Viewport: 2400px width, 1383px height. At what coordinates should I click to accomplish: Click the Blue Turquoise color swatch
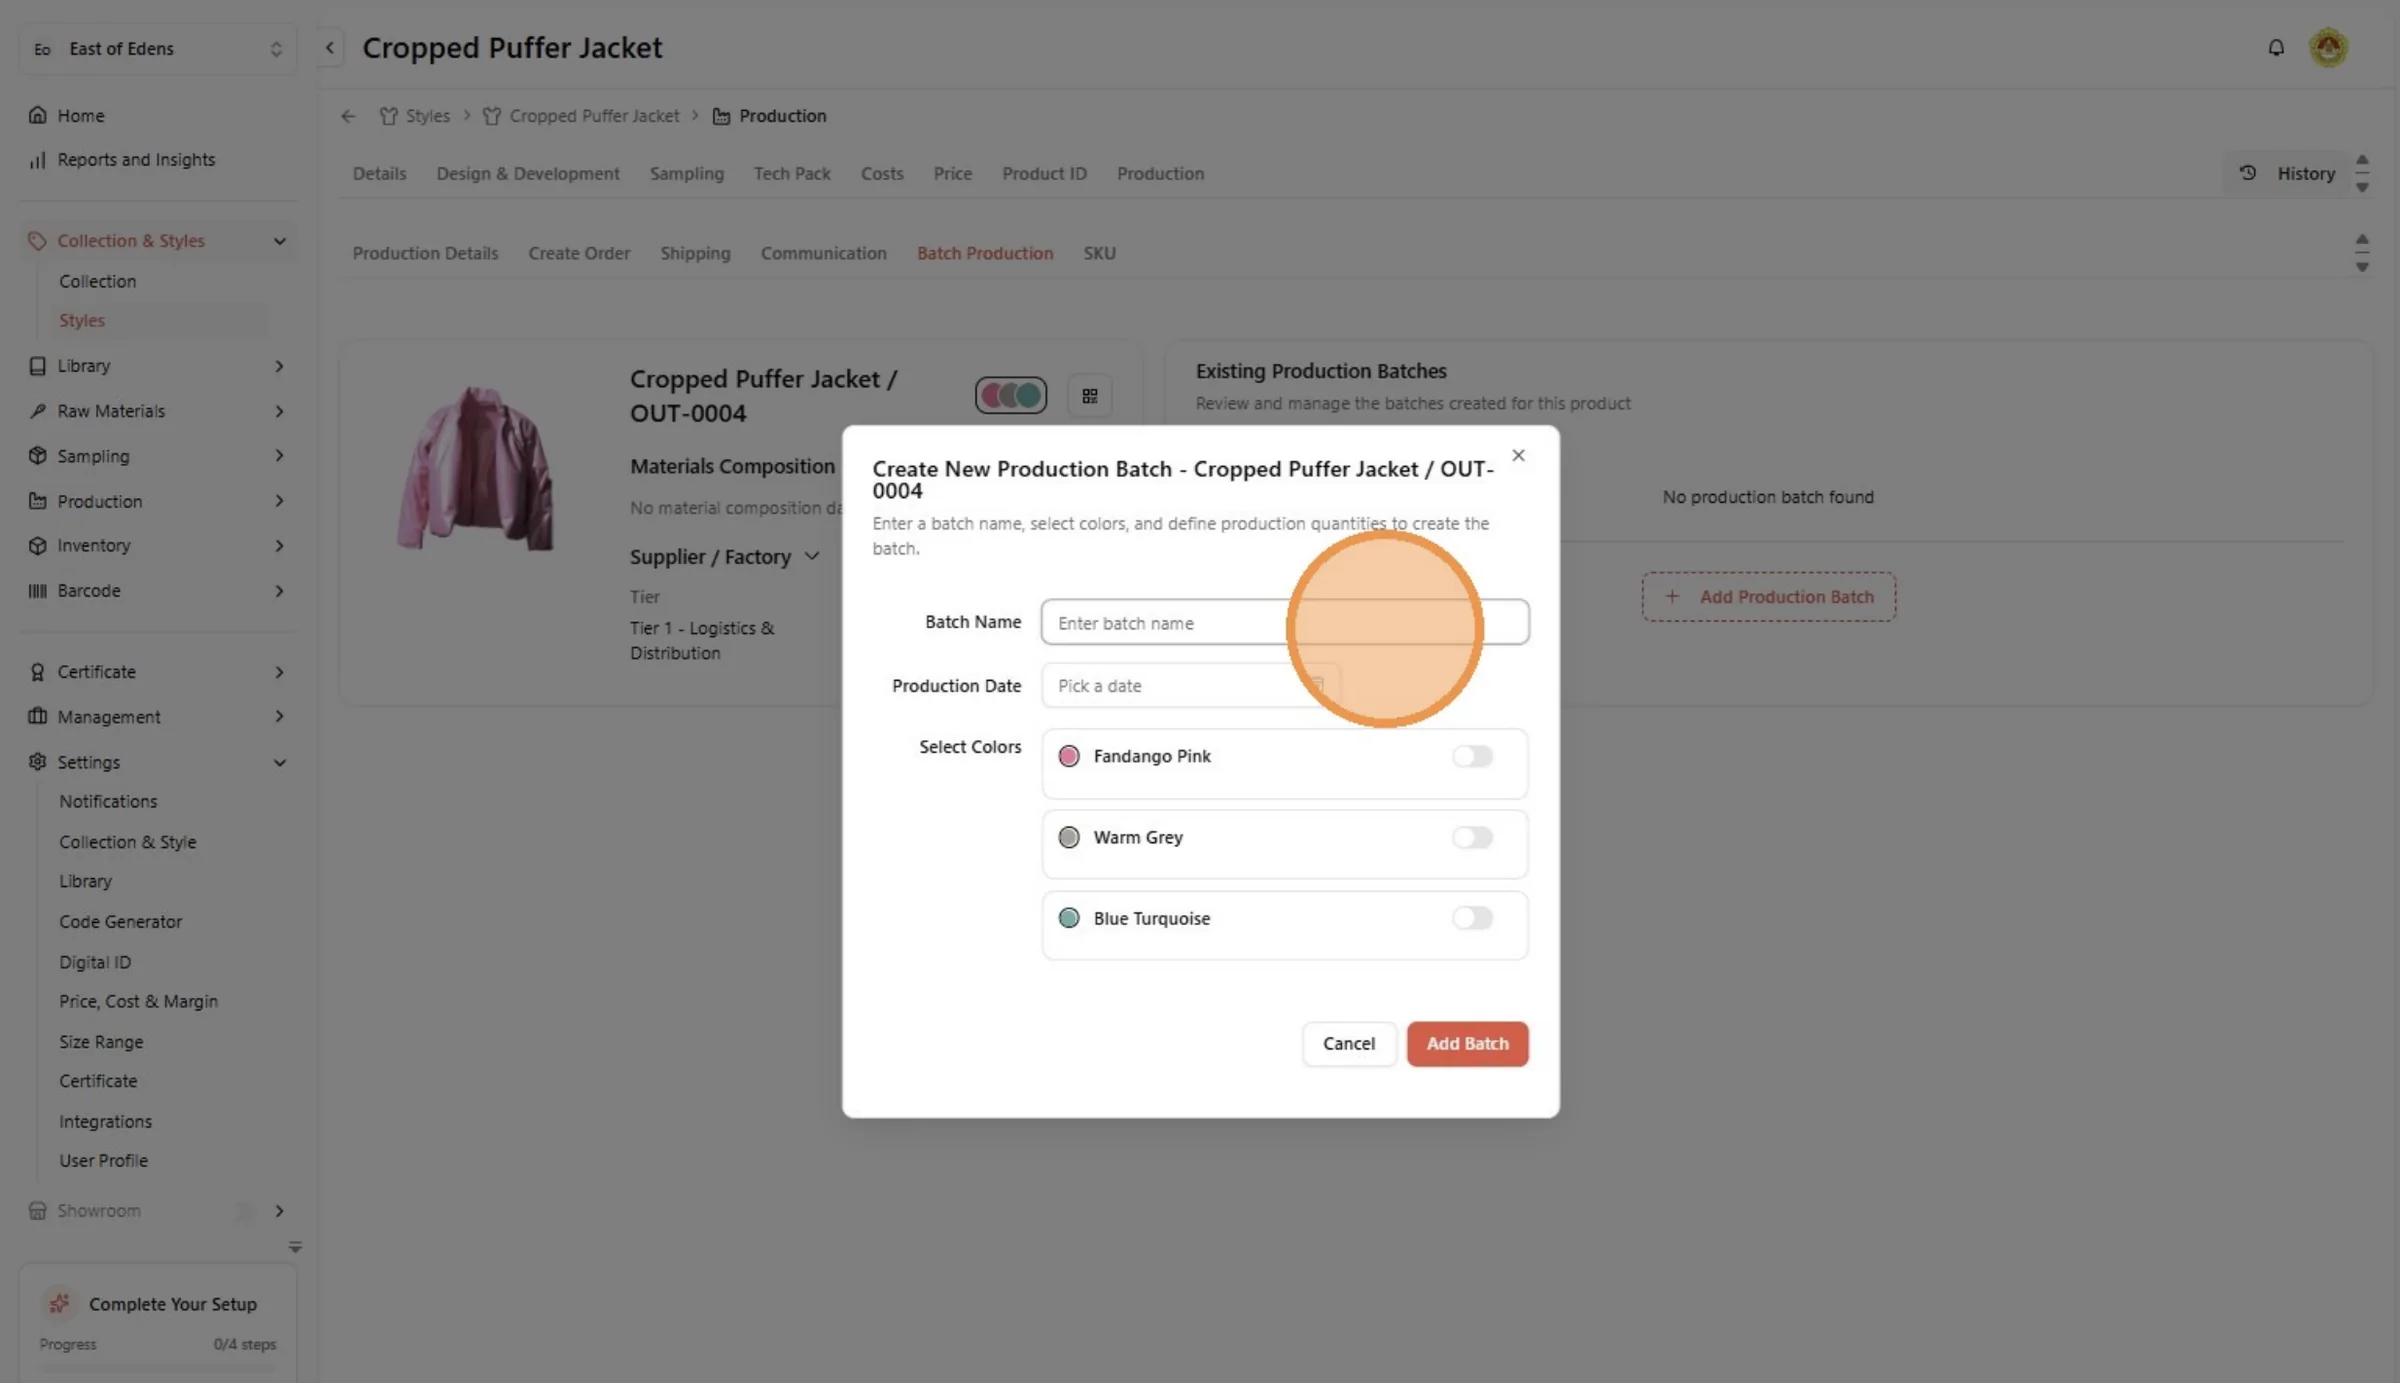pos(1069,918)
